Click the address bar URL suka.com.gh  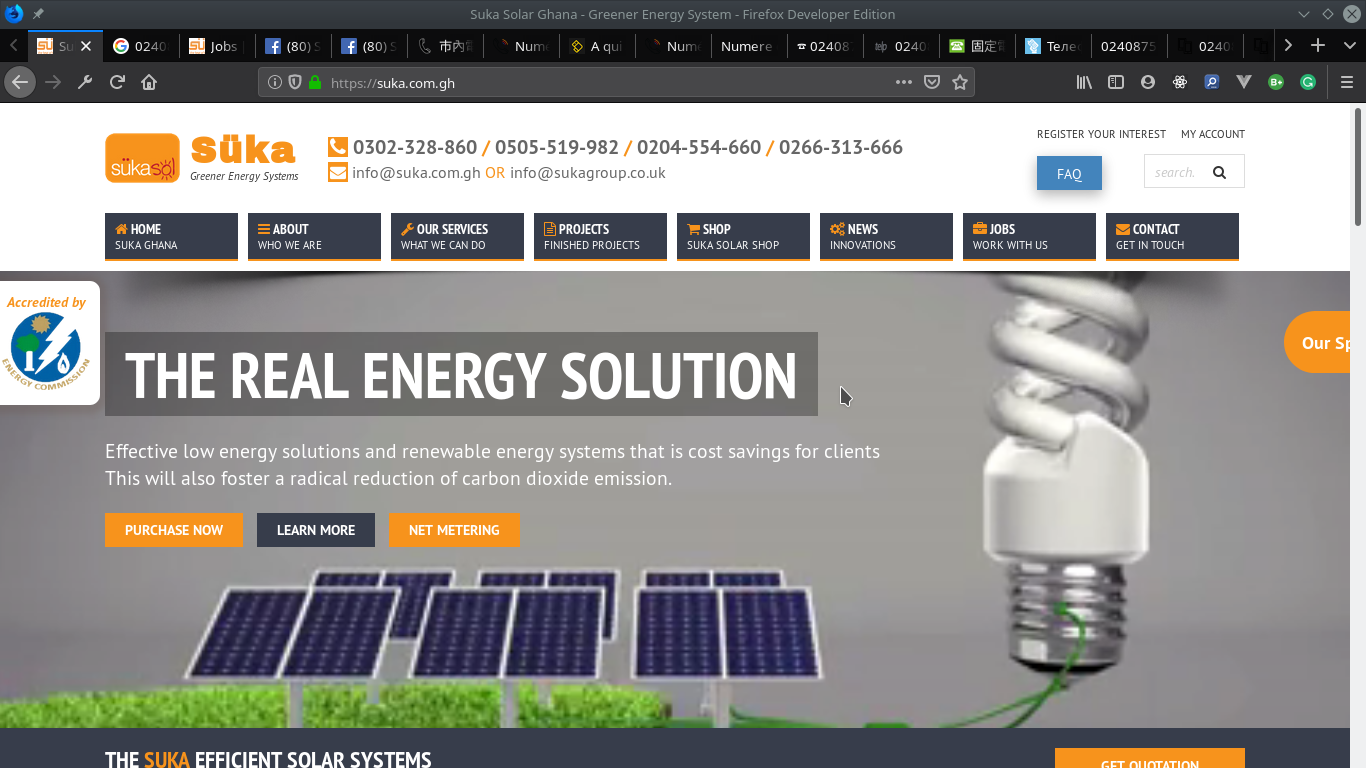(392, 83)
